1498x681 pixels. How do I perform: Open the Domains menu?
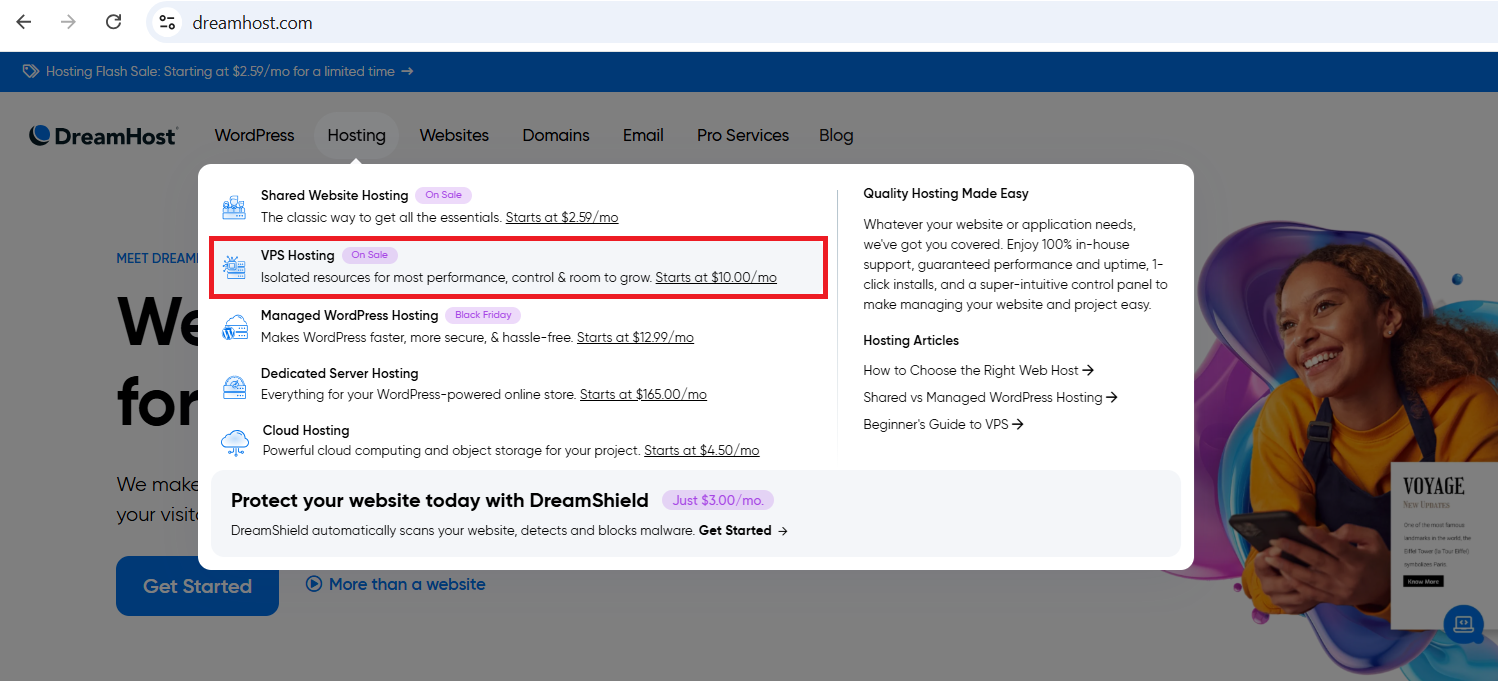point(555,135)
